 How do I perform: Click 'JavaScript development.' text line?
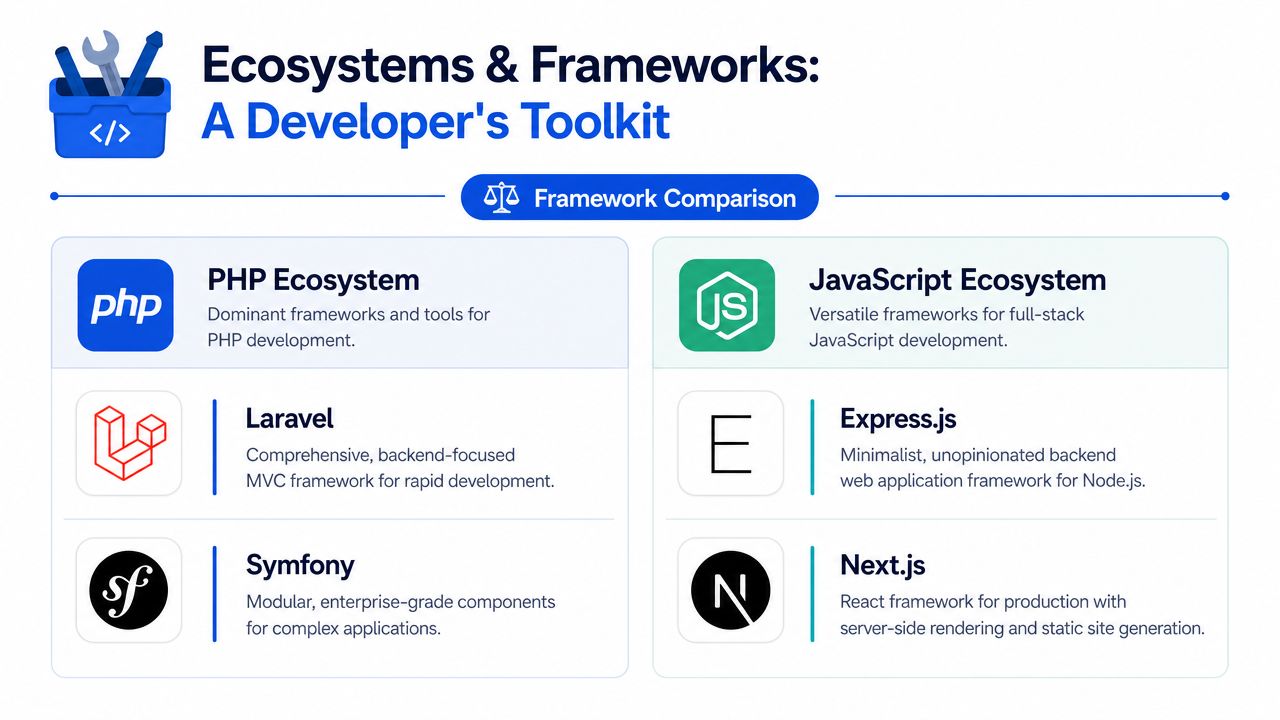[x=907, y=340]
